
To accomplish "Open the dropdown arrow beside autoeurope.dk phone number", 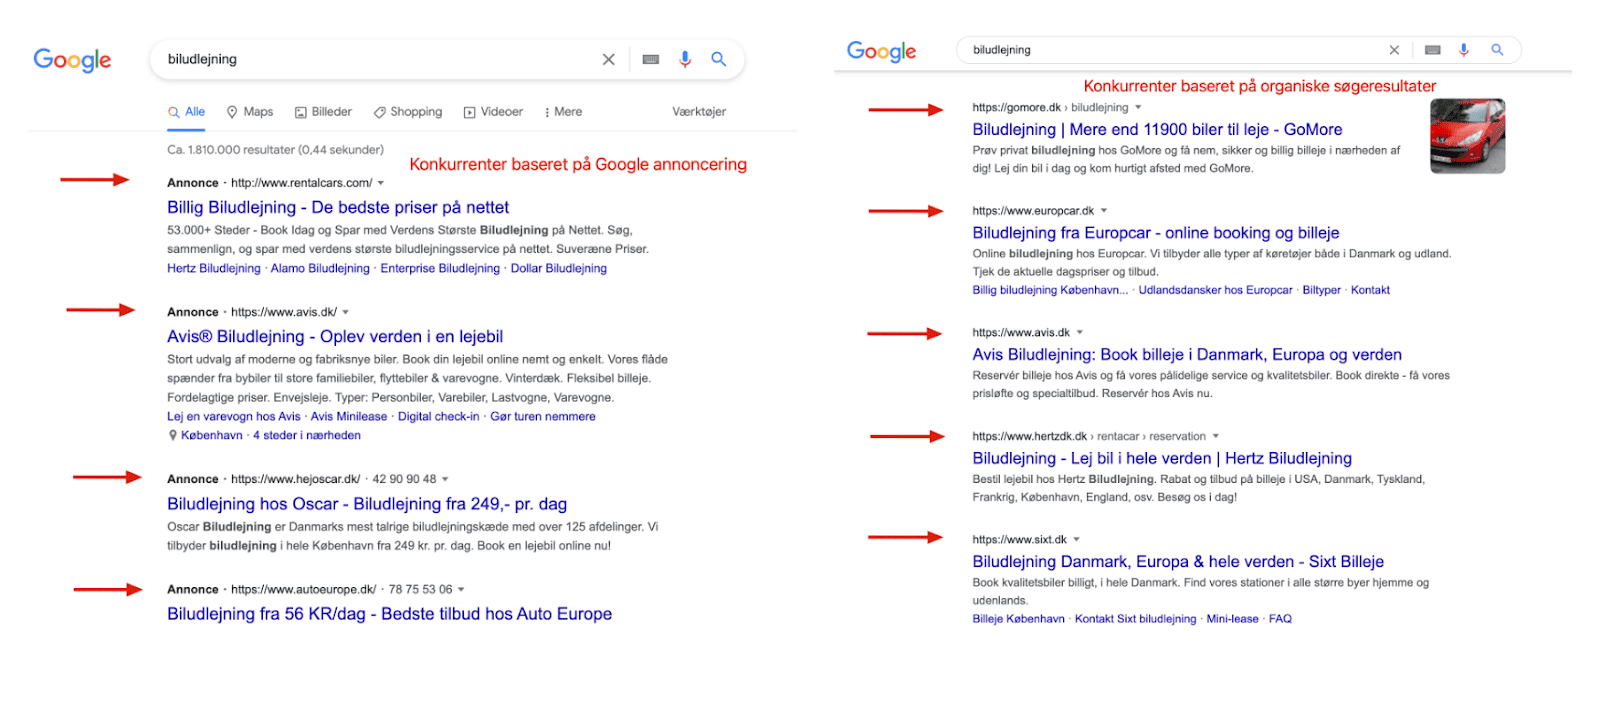I will [x=461, y=589].
